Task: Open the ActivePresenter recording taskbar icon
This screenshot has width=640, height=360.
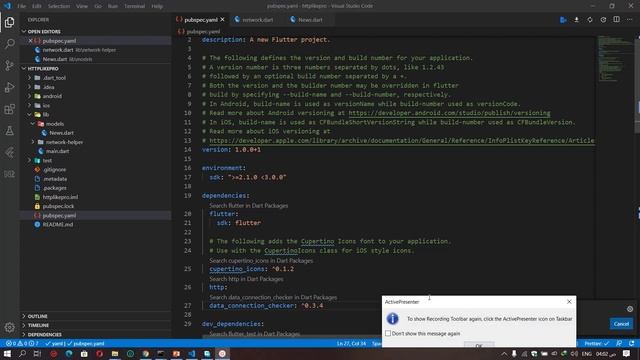Action: pos(222,353)
